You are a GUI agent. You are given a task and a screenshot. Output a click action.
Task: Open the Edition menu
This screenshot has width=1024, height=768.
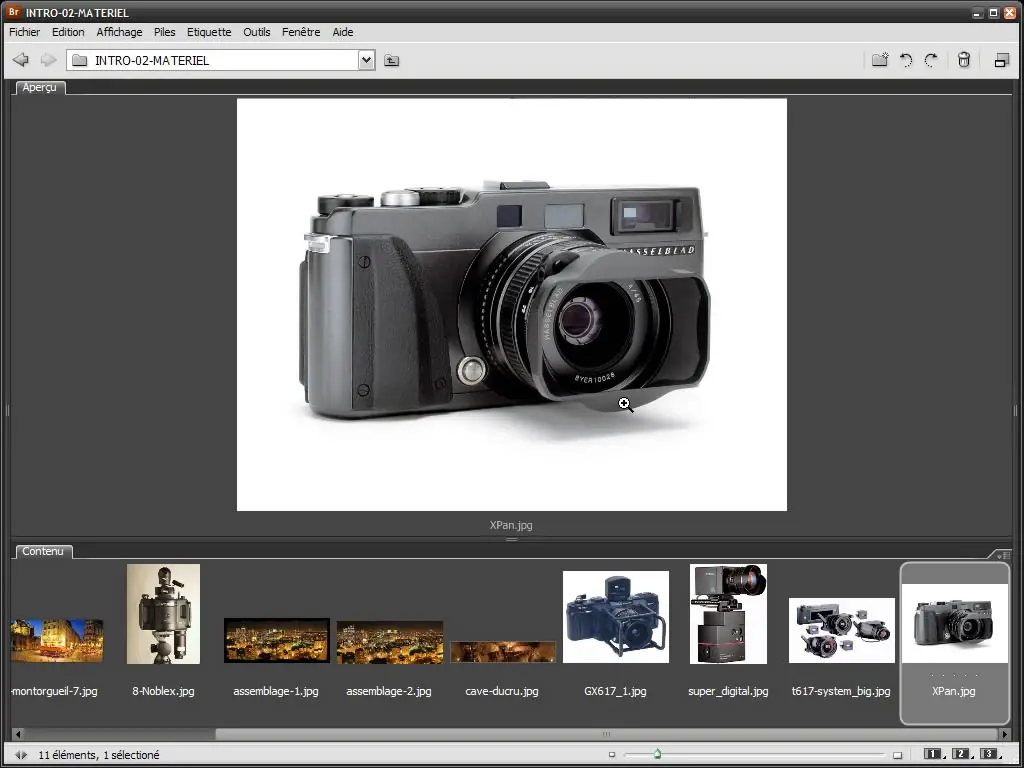coord(68,32)
